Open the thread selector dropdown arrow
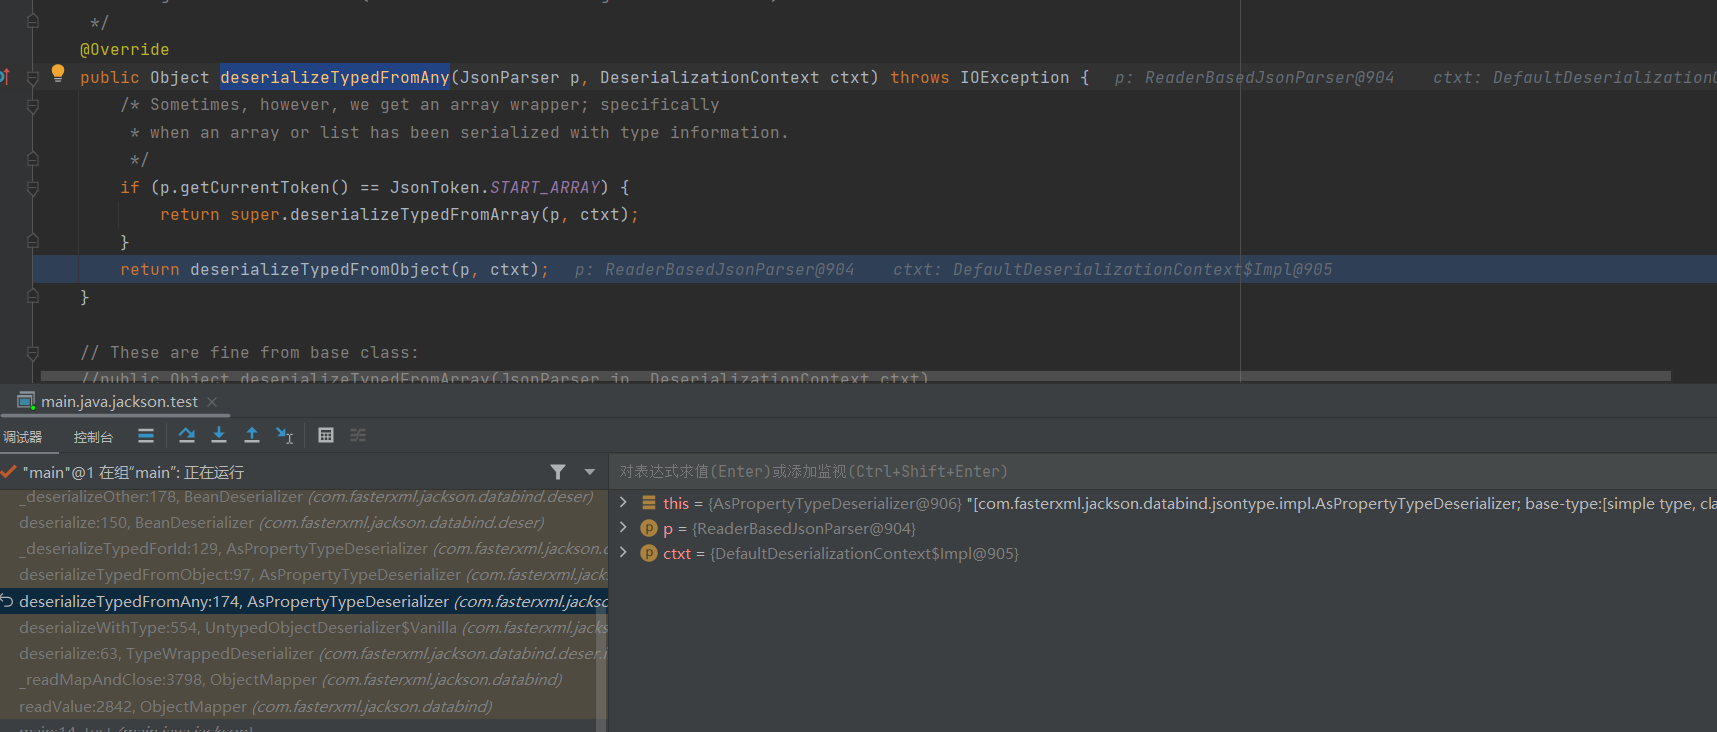 coord(590,472)
